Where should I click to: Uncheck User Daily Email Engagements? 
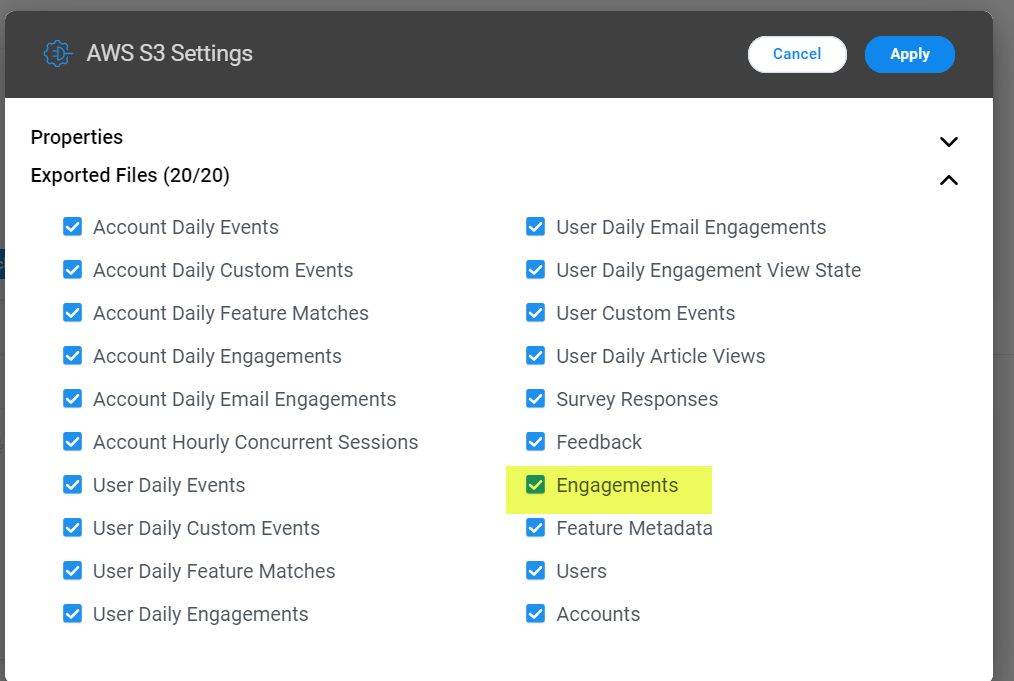click(x=535, y=226)
